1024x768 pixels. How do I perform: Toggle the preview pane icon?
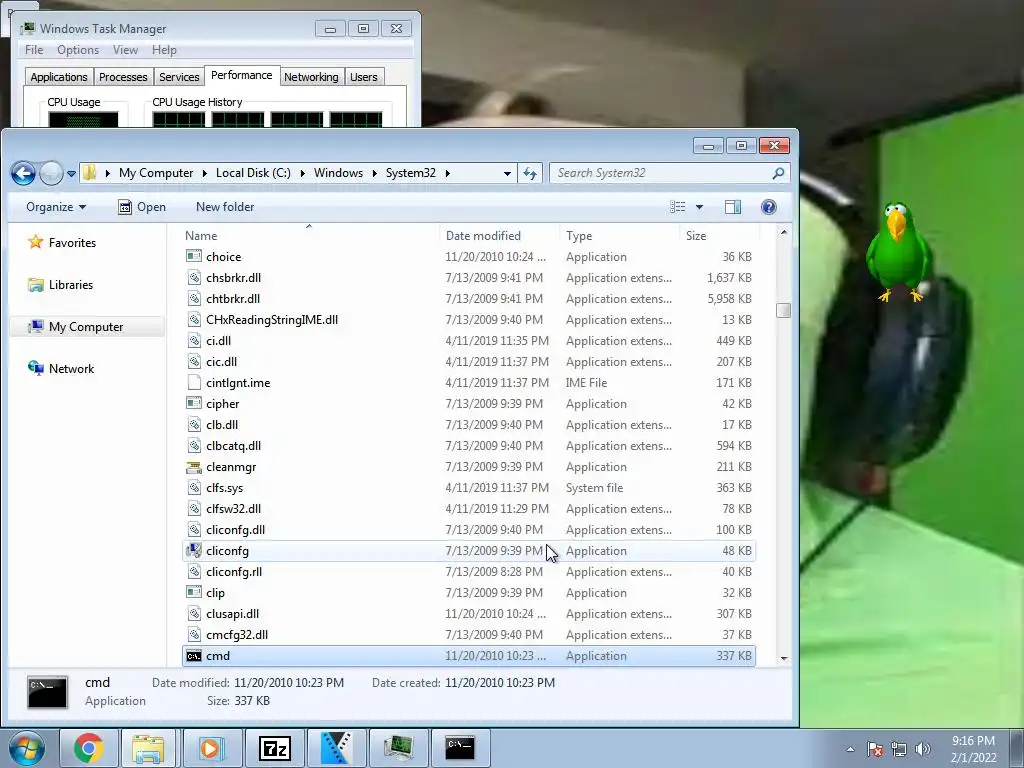733,207
